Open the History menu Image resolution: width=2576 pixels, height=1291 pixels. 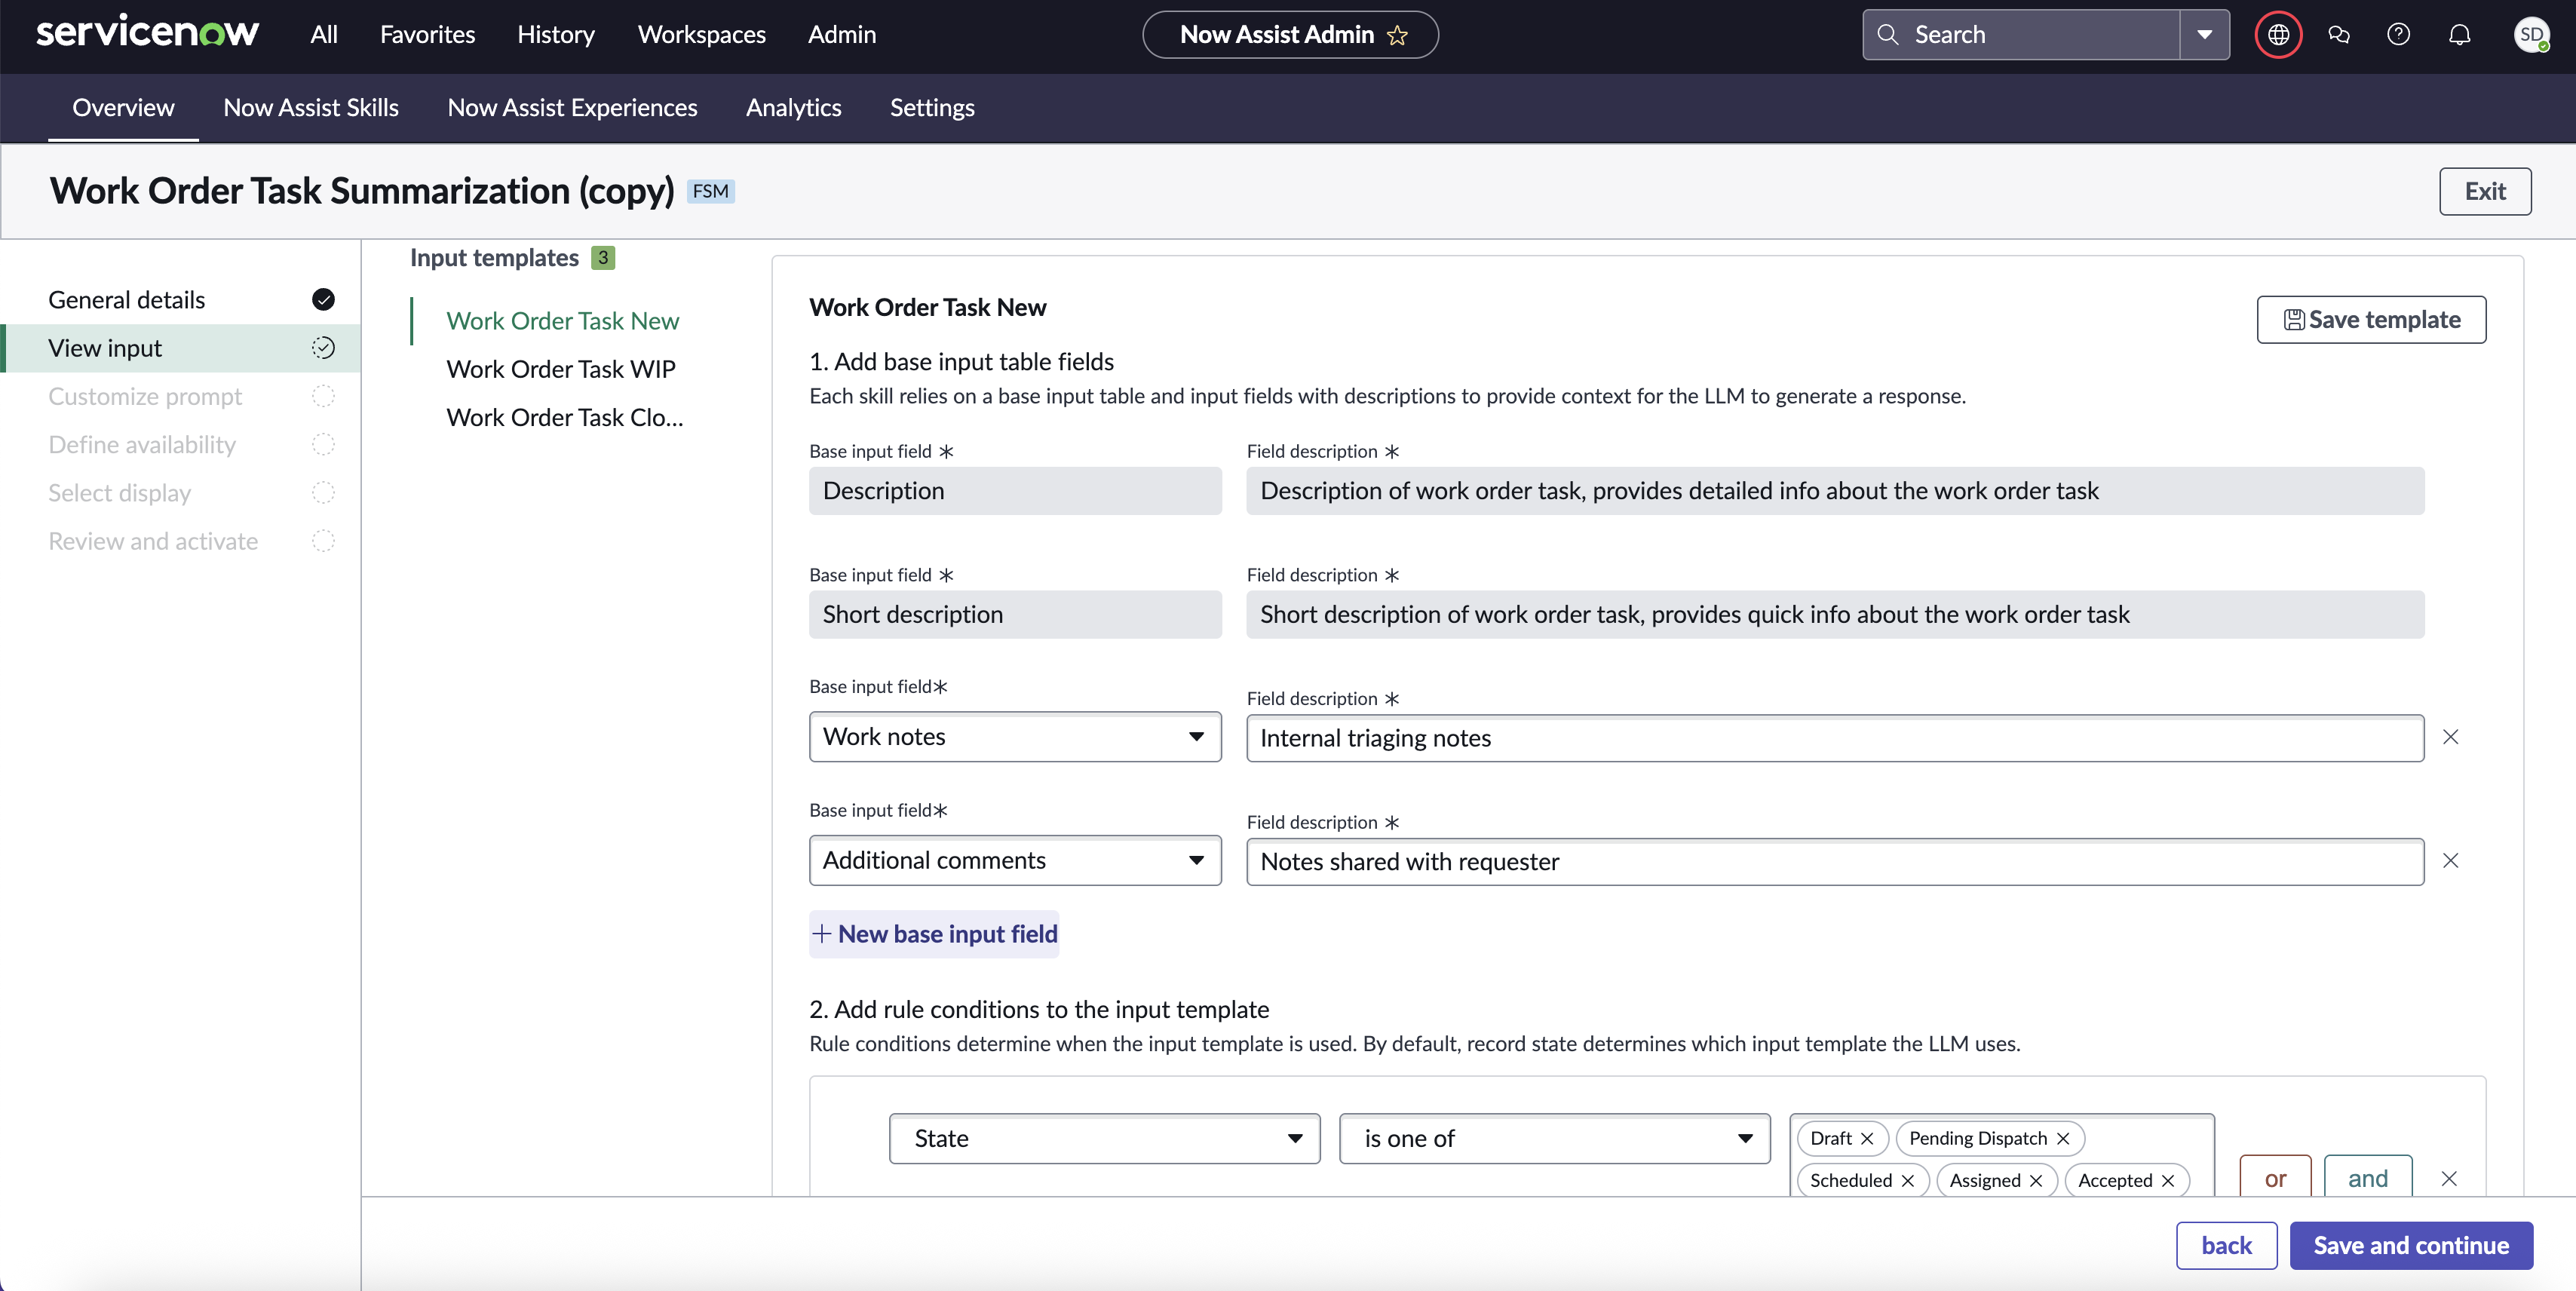555,34
